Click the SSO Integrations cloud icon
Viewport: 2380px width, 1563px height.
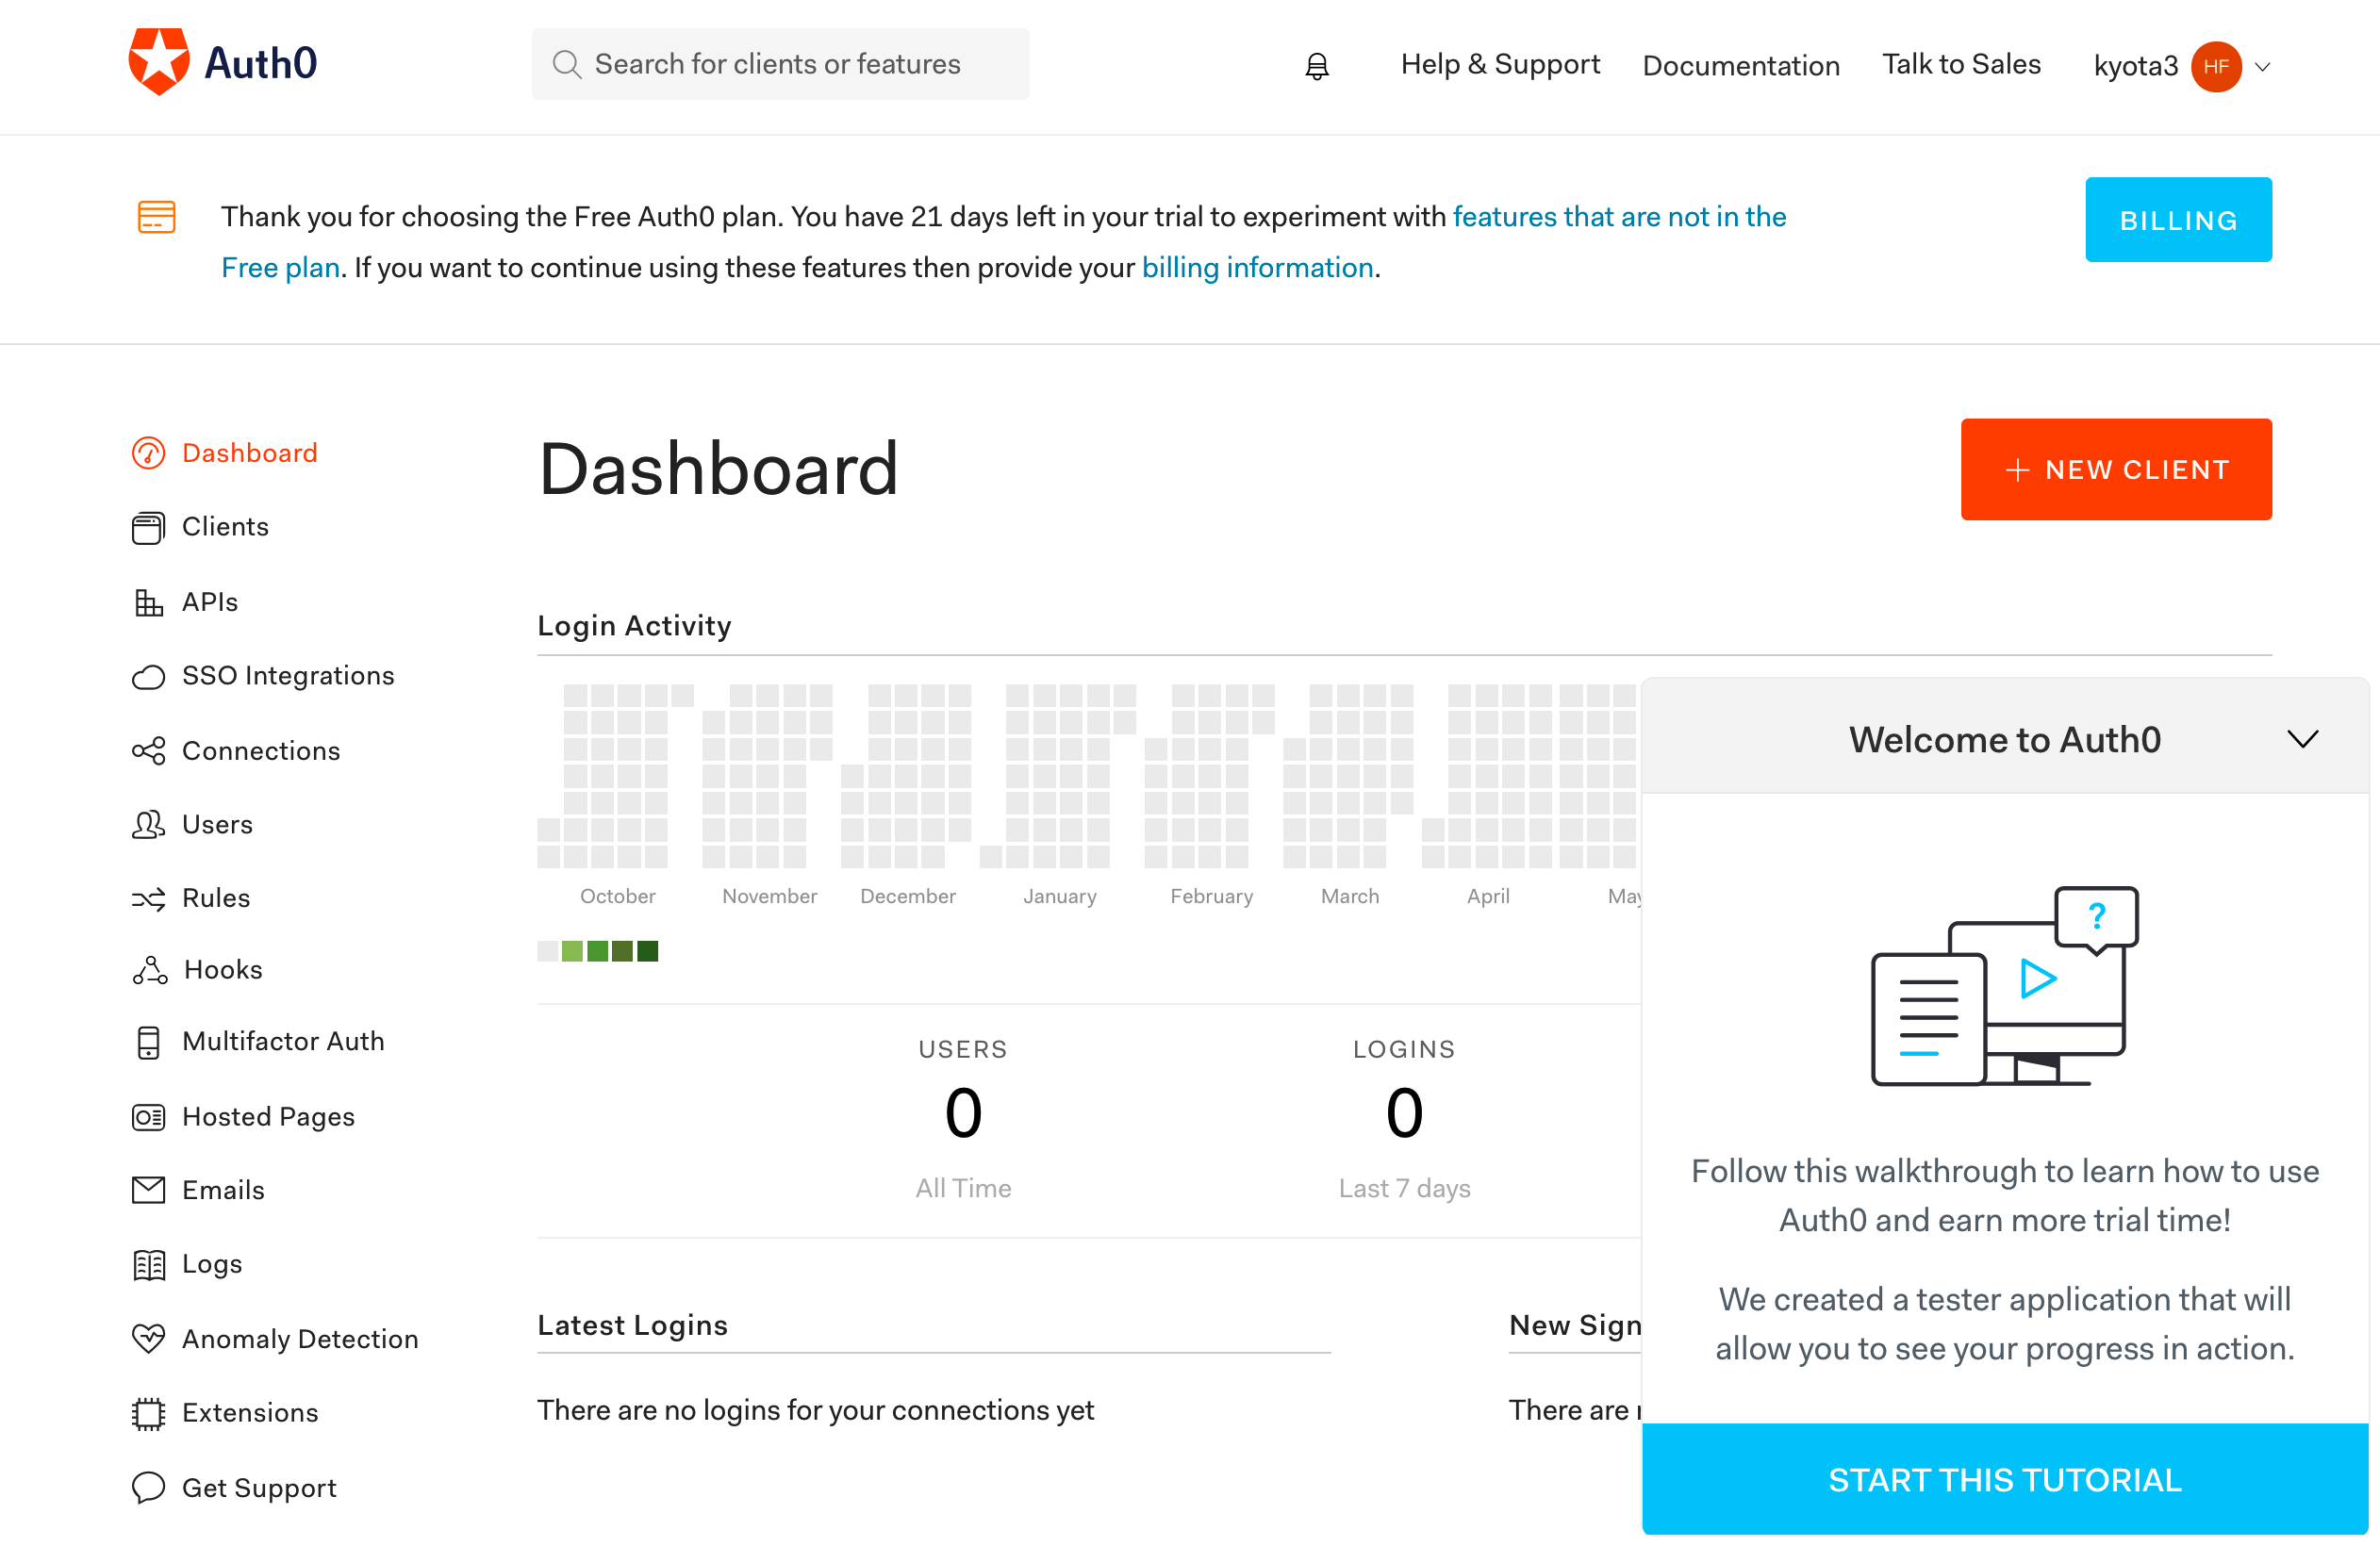(x=149, y=677)
